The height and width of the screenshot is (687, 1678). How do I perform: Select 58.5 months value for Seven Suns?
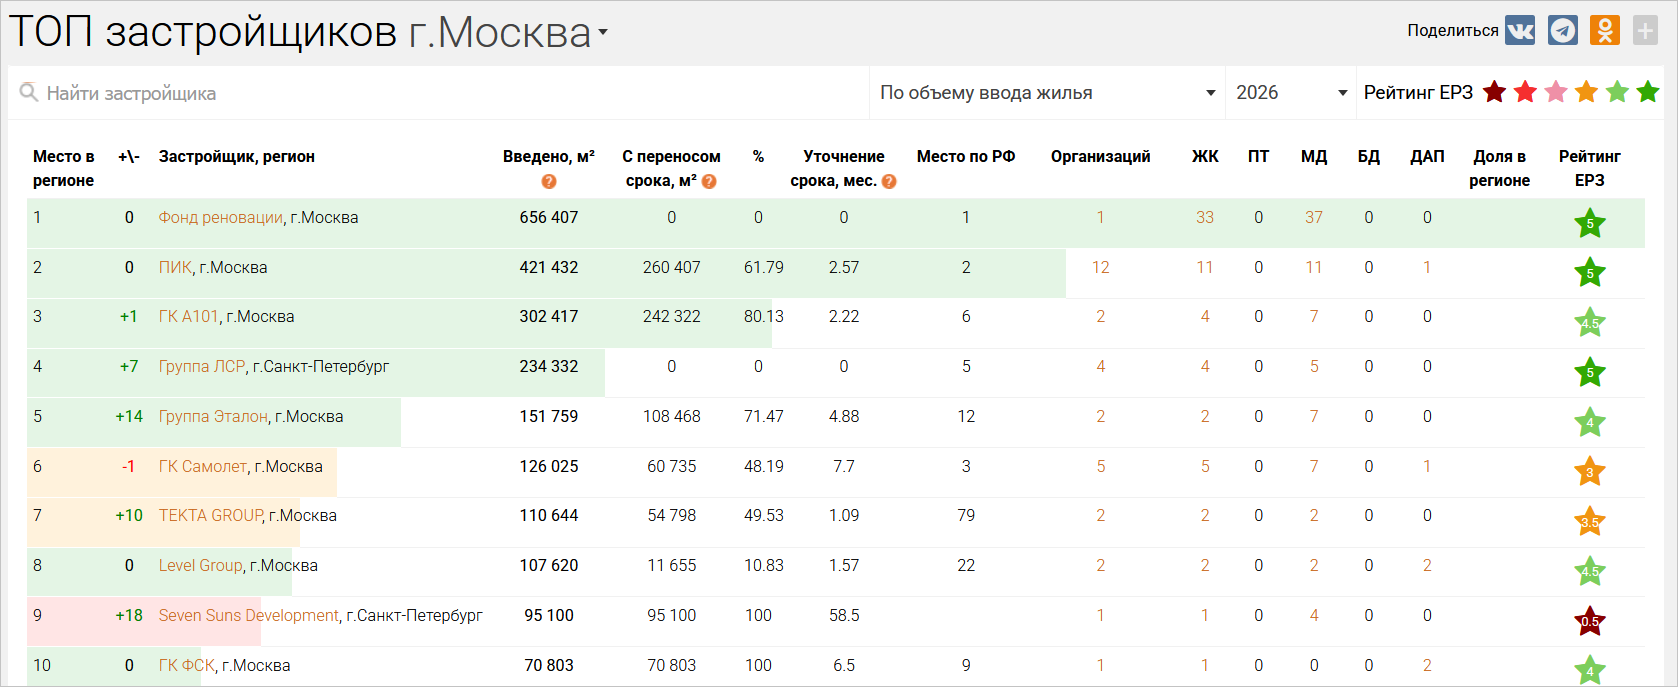[x=844, y=615]
